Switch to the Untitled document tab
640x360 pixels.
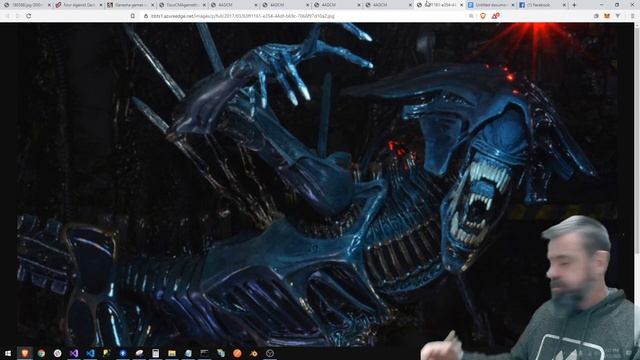pyautogui.click(x=490, y=5)
